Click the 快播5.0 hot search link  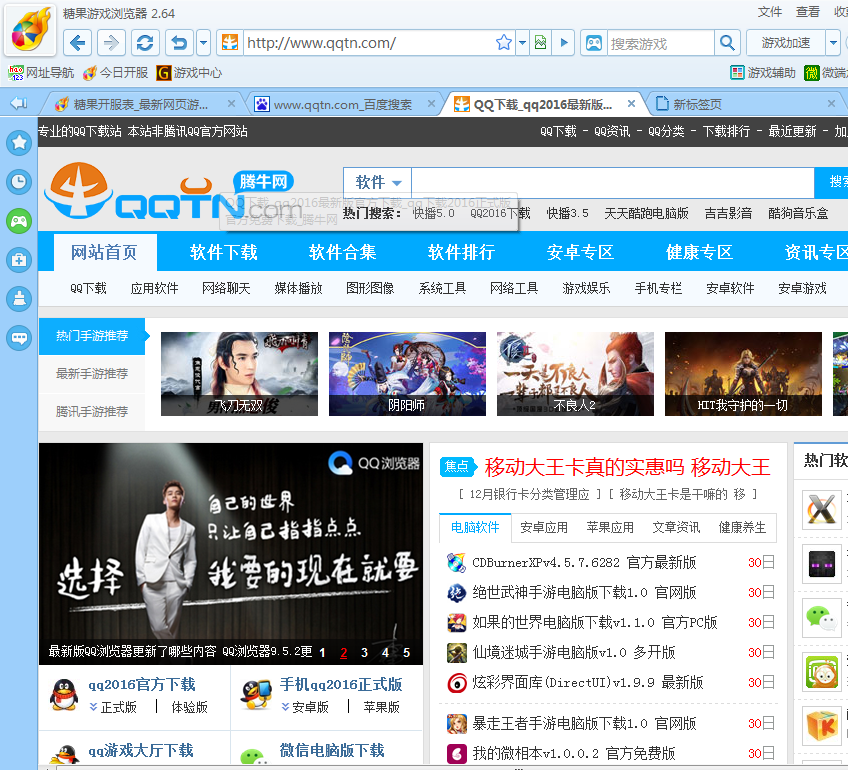coord(433,213)
